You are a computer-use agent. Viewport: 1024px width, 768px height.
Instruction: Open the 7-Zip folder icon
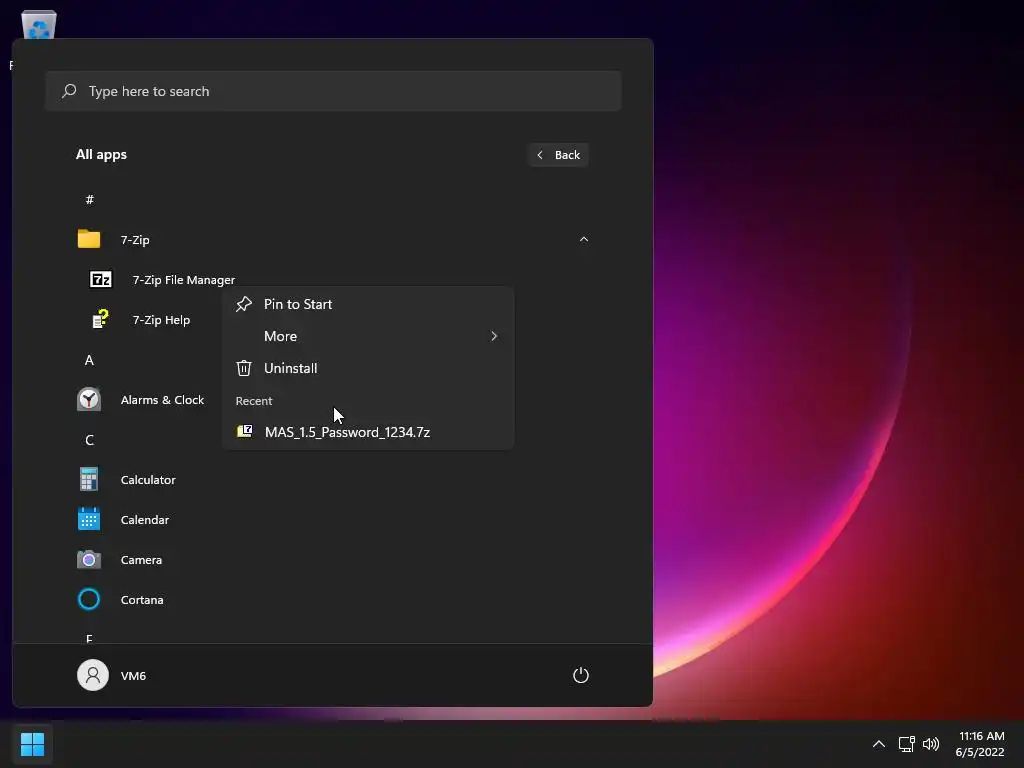[x=89, y=239]
